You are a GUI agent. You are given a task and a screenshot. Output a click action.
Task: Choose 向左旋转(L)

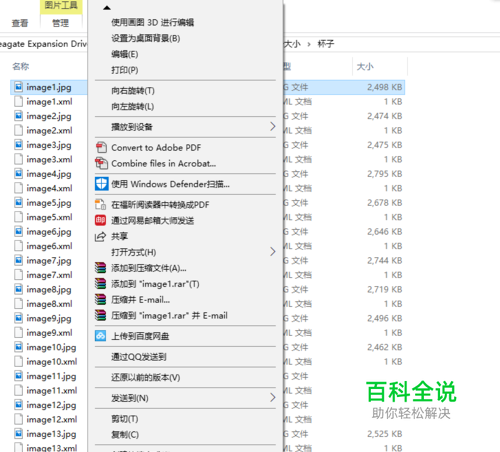pyautogui.click(x=133, y=107)
